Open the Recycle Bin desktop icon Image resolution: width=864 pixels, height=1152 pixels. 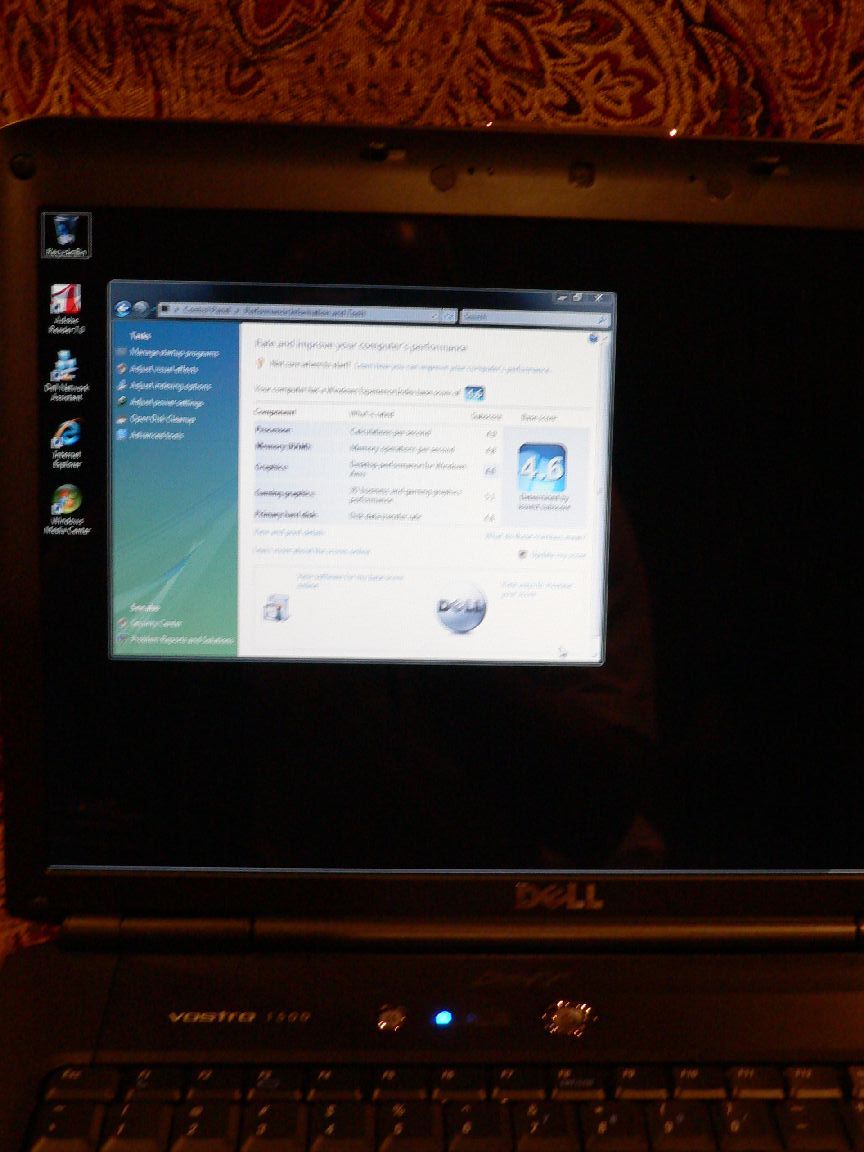[66, 234]
